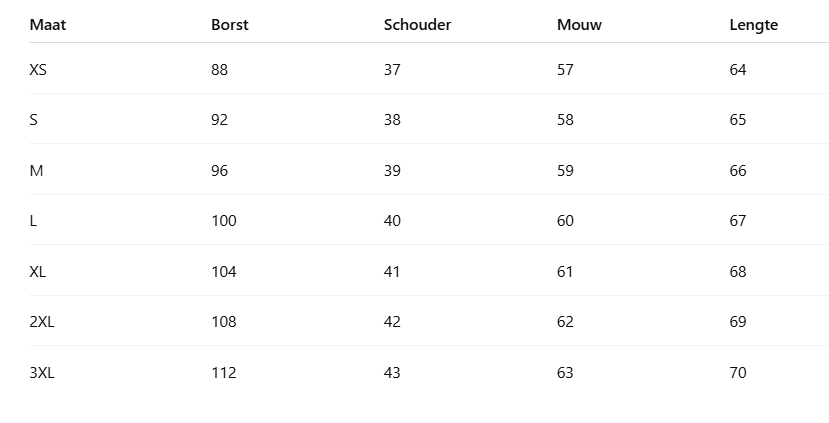Image resolution: width=829 pixels, height=423 pixels.
Task: Click sleeve value 61 for size XL
Action: tap(565, 272)
